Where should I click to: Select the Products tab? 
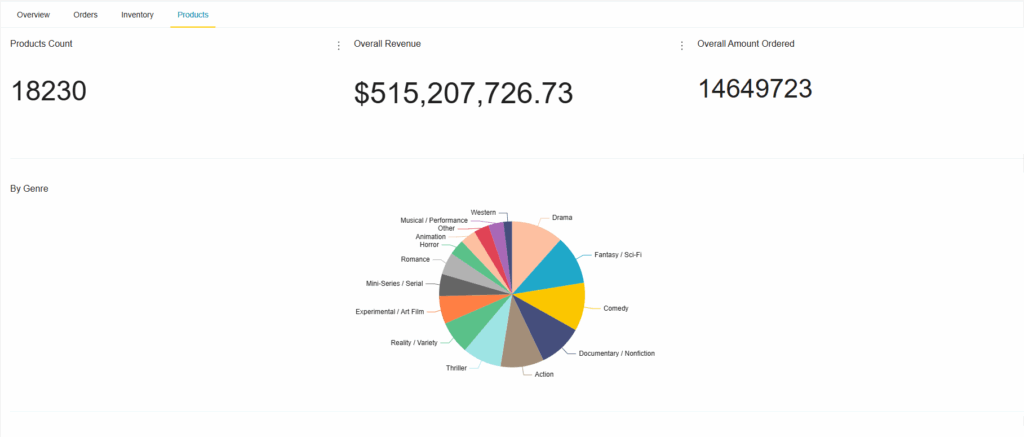[193, 15]
